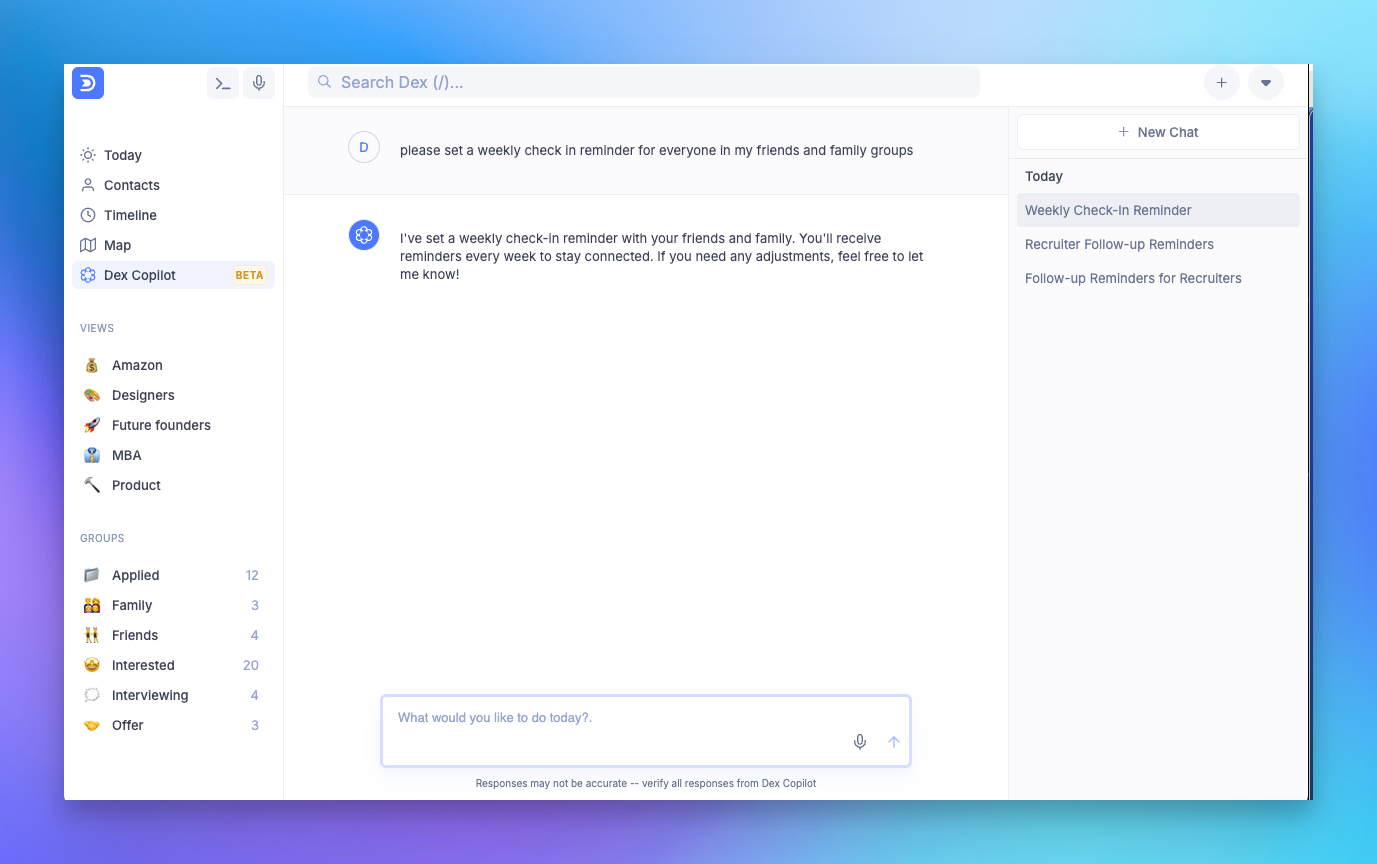Open the account dropdown caret in header
The height and width of the screenshot is (864, 1377).
click(1266, 82)
